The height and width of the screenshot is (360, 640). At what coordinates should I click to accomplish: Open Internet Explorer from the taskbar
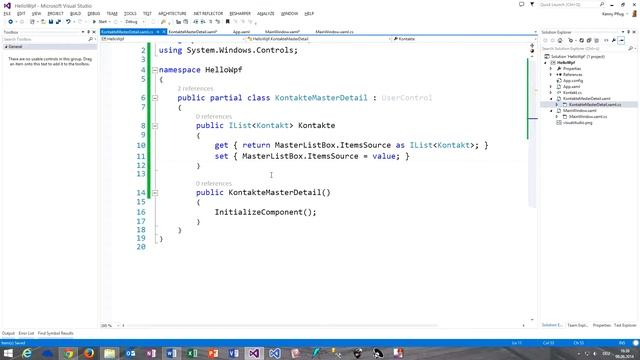[x=27, y=353]
